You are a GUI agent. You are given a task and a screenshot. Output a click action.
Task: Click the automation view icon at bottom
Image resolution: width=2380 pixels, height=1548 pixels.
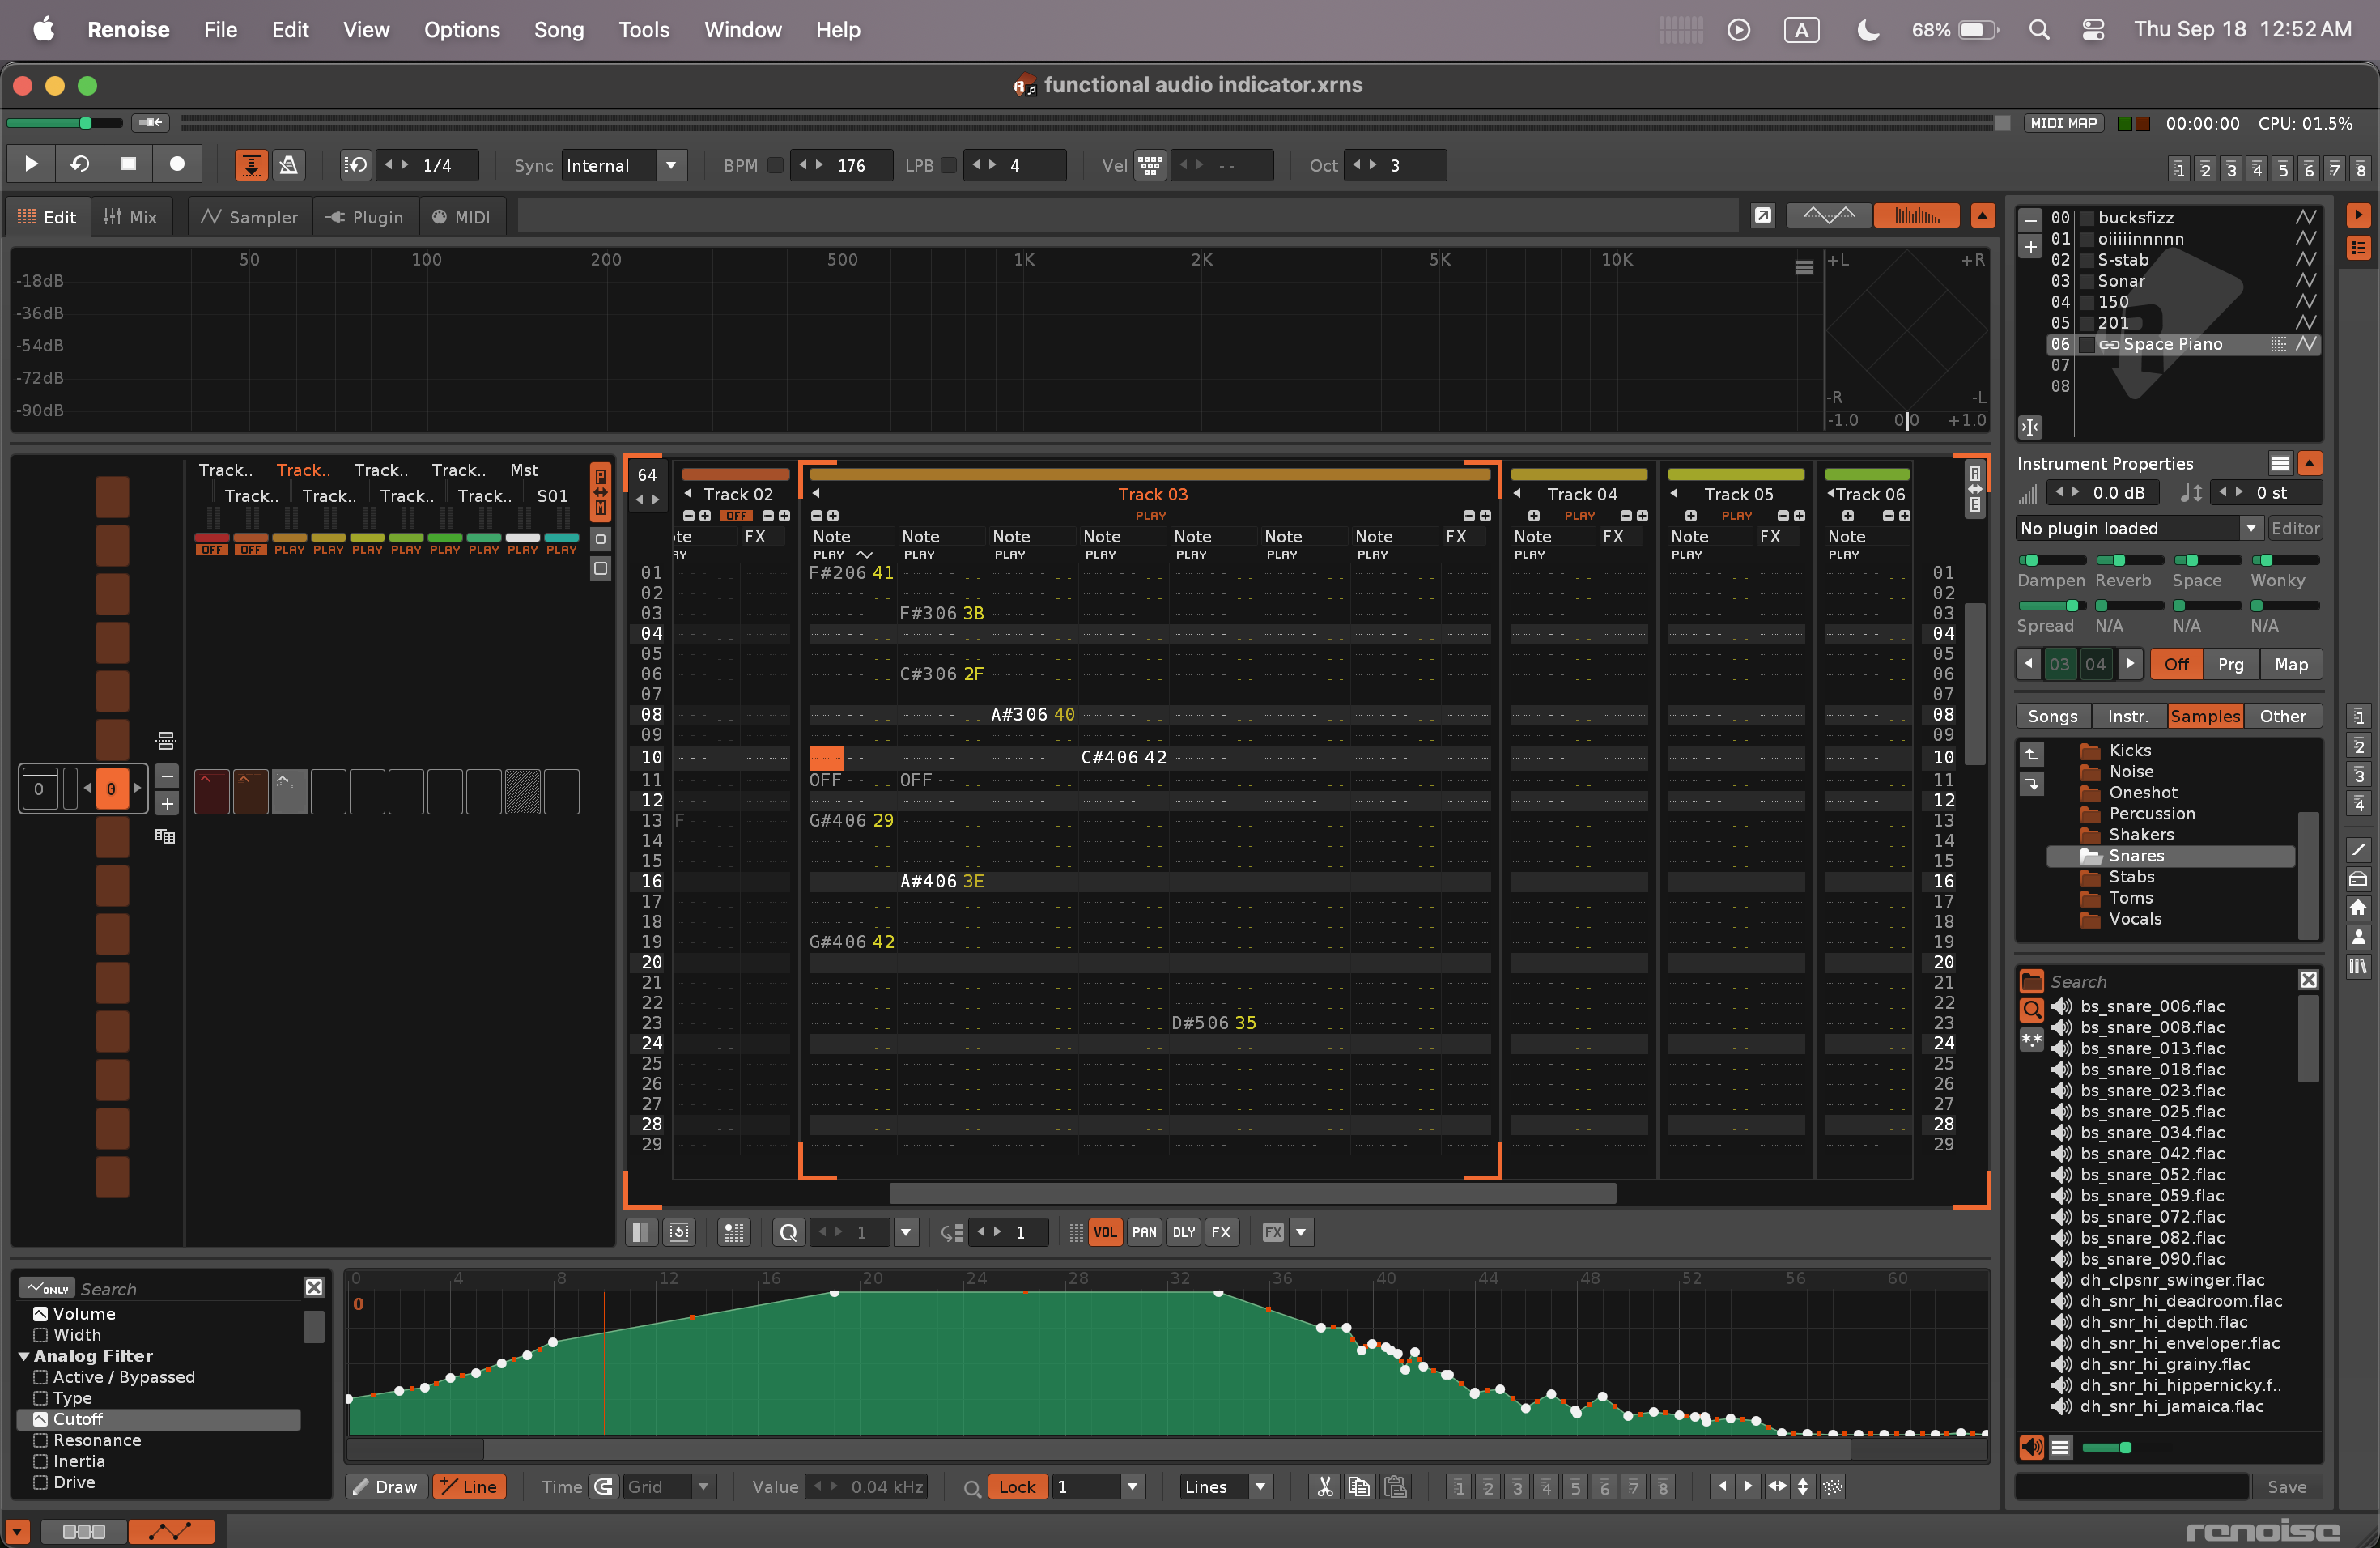[171, 1531]
